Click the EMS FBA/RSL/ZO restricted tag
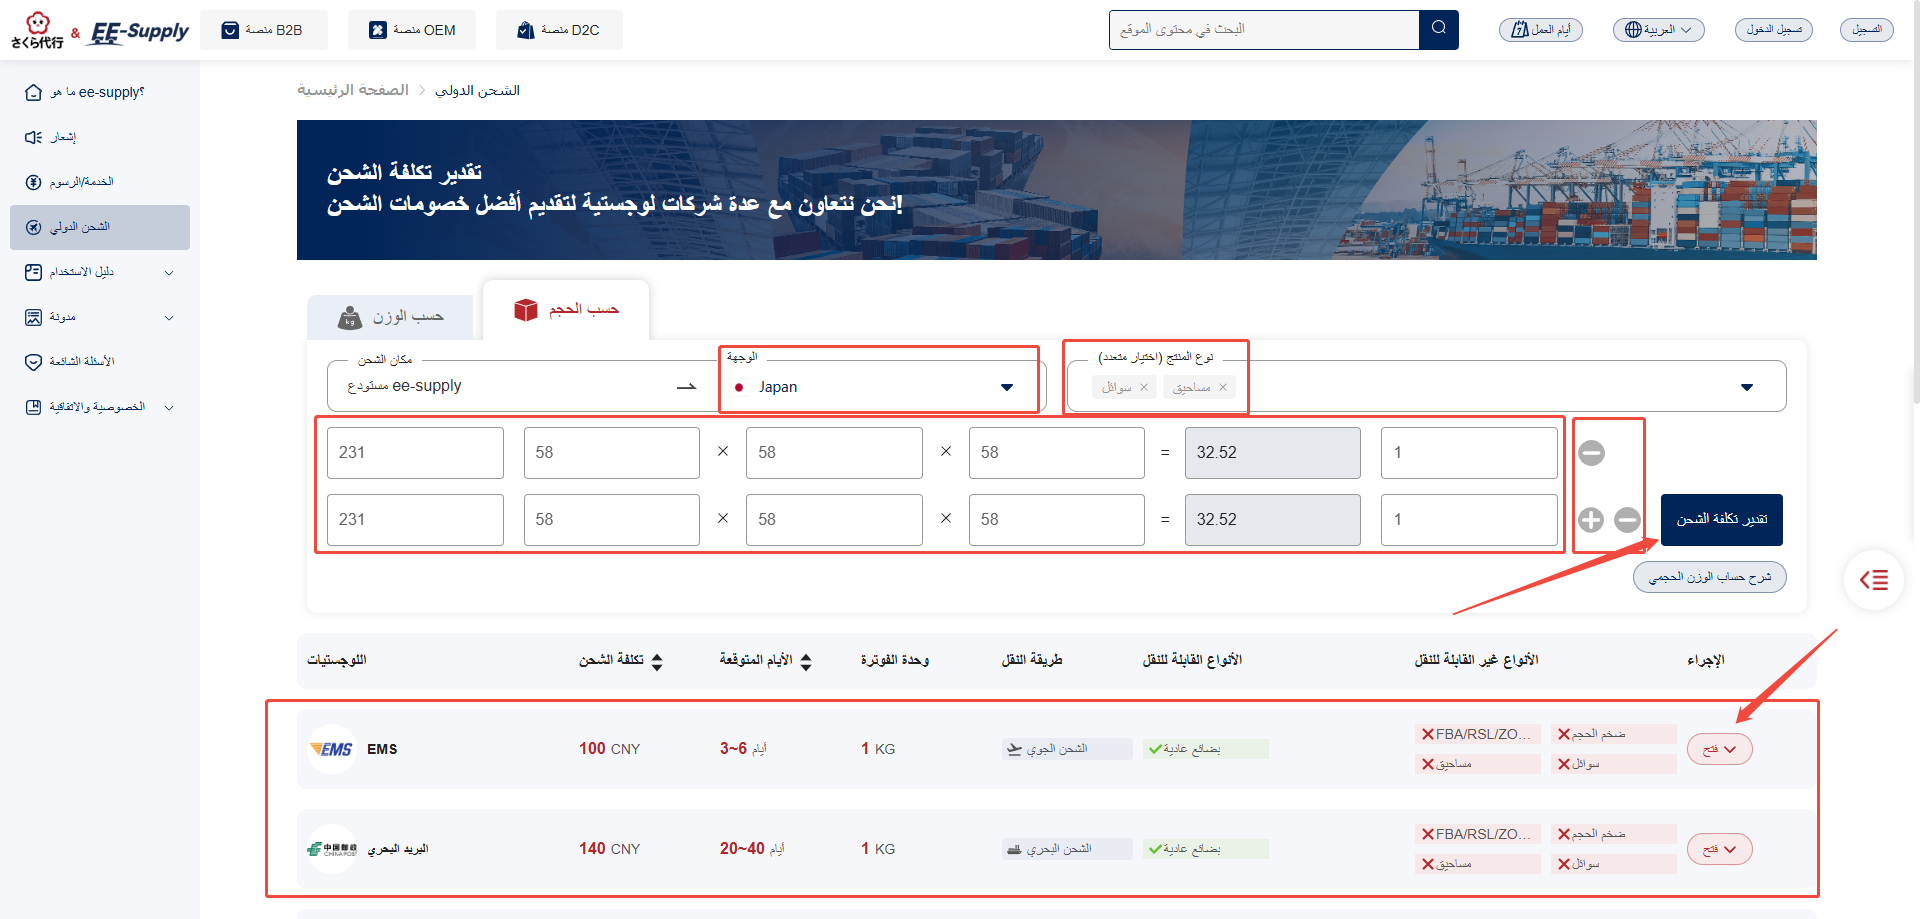This screenshot has width=1920, height=919. [1477, 734]
